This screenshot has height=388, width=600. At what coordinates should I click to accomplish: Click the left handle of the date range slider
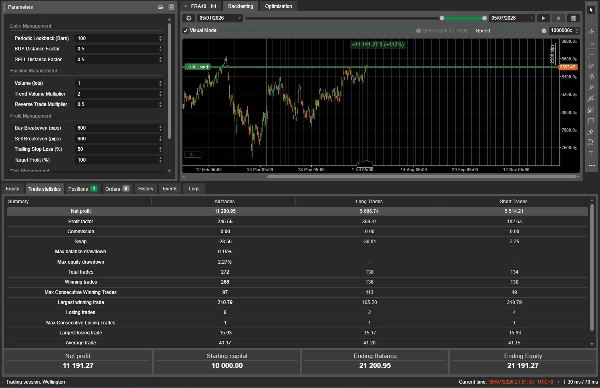(x=442, y=18)
